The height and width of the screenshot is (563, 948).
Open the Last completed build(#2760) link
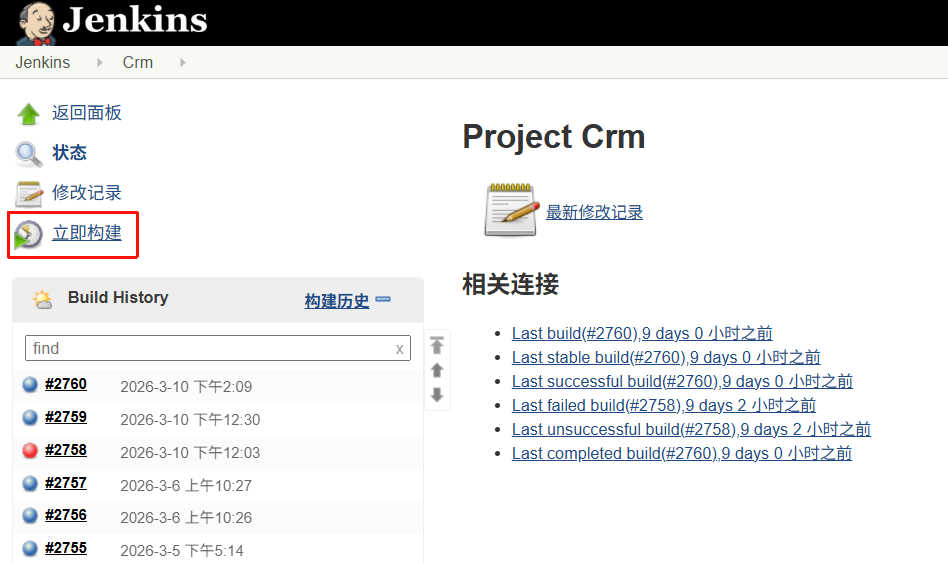tap(681, 454)
